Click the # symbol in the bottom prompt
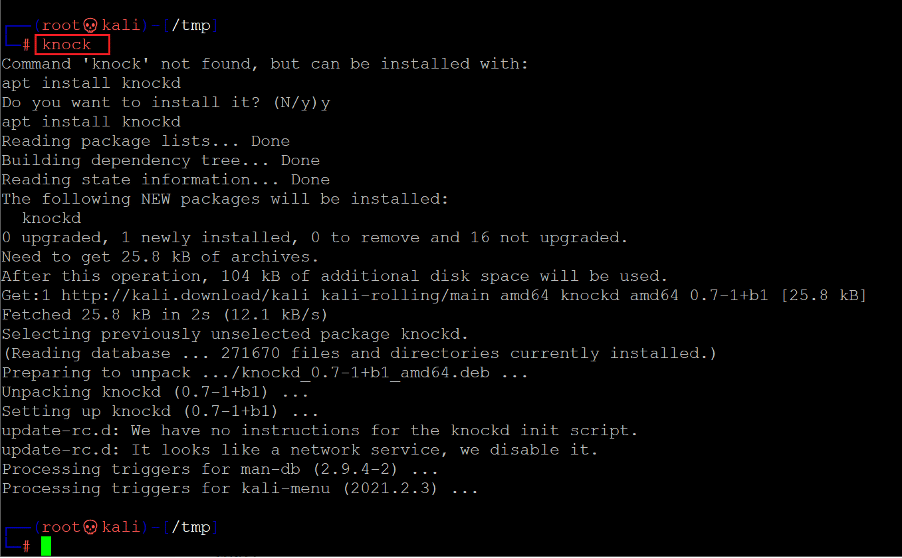The image size is (902, 558). [x=26, y=546]
